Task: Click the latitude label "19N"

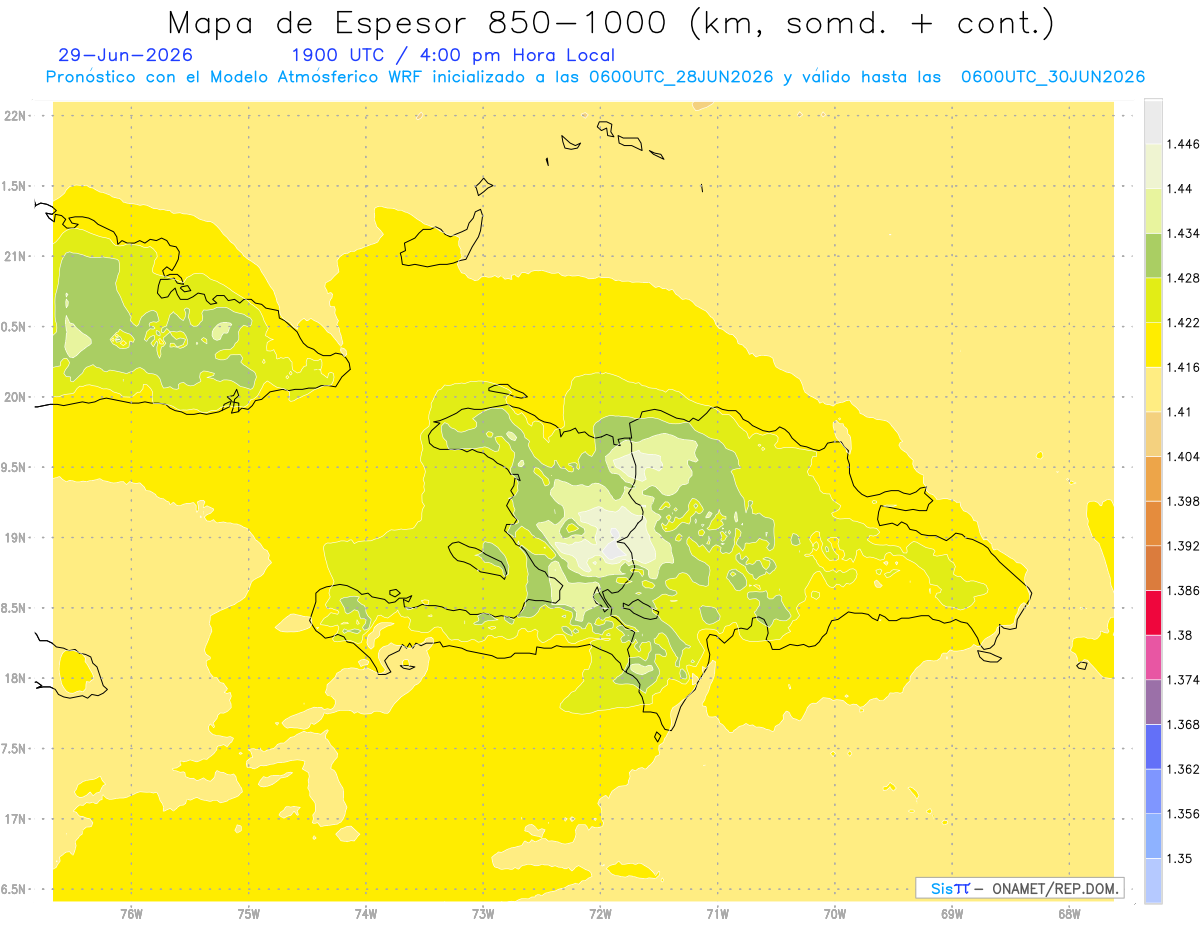Action: (15, 538)
